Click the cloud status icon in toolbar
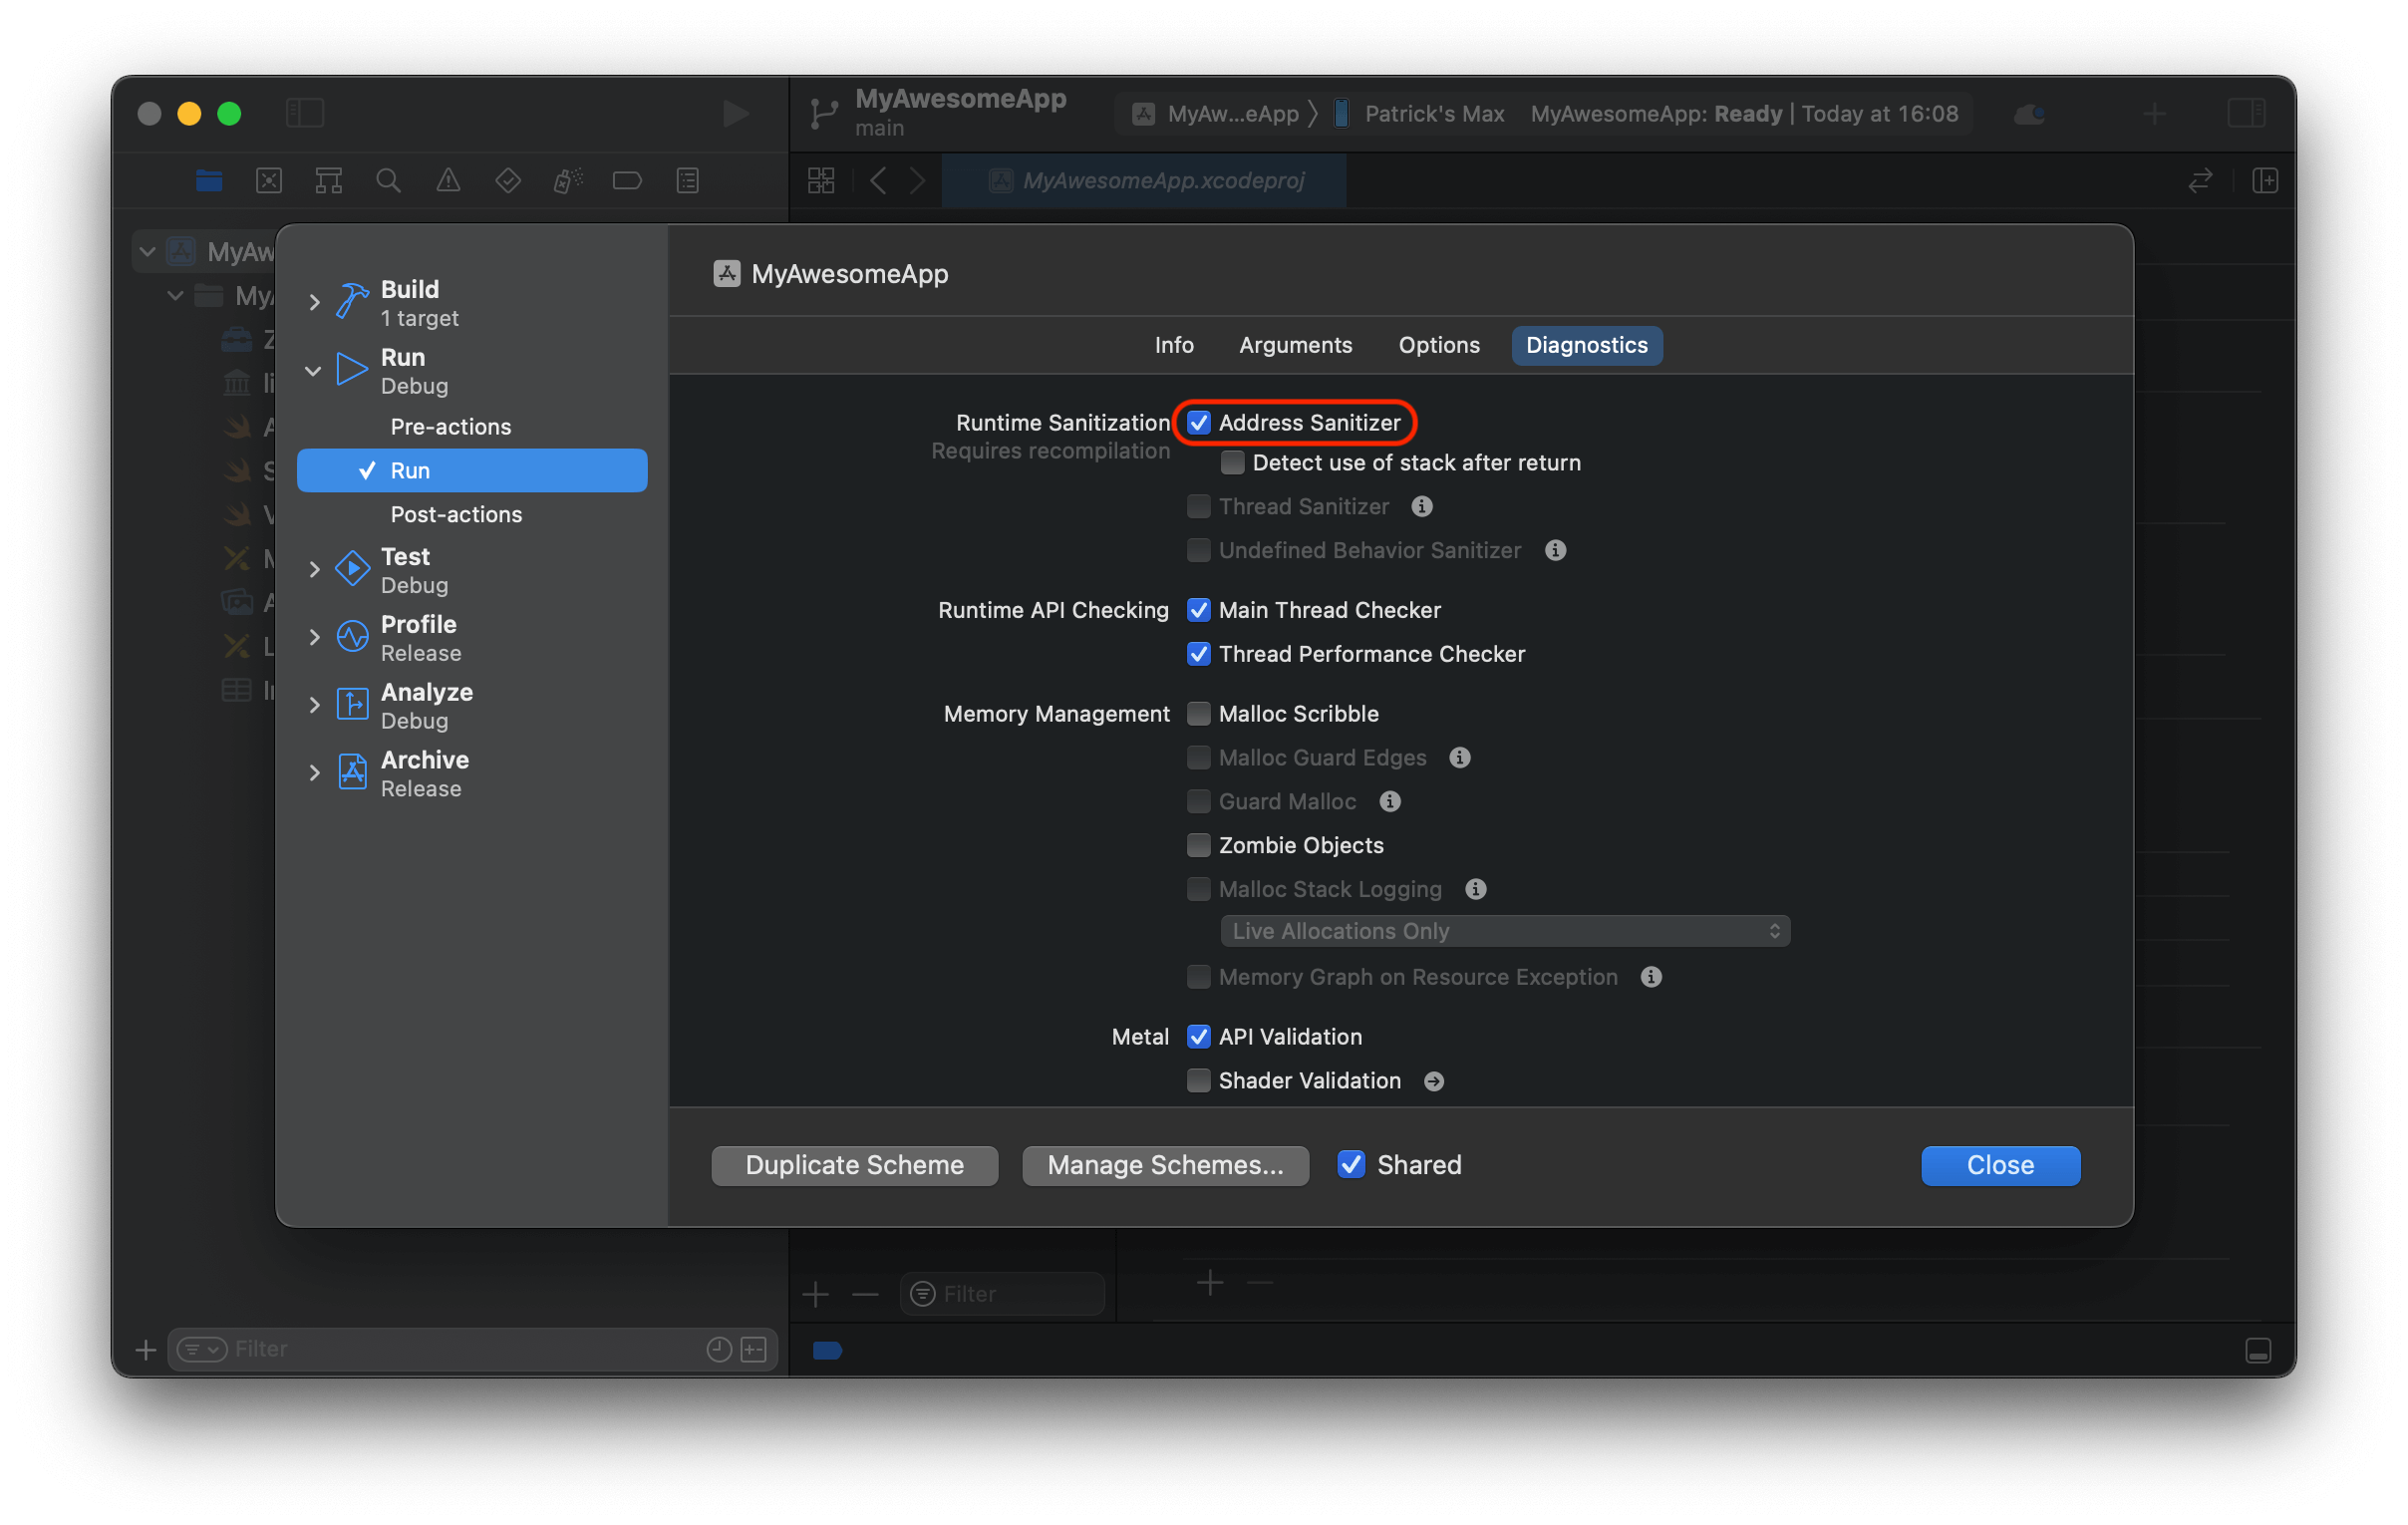Screen dimensions: 2408x1525 (x=2030, y=114)
